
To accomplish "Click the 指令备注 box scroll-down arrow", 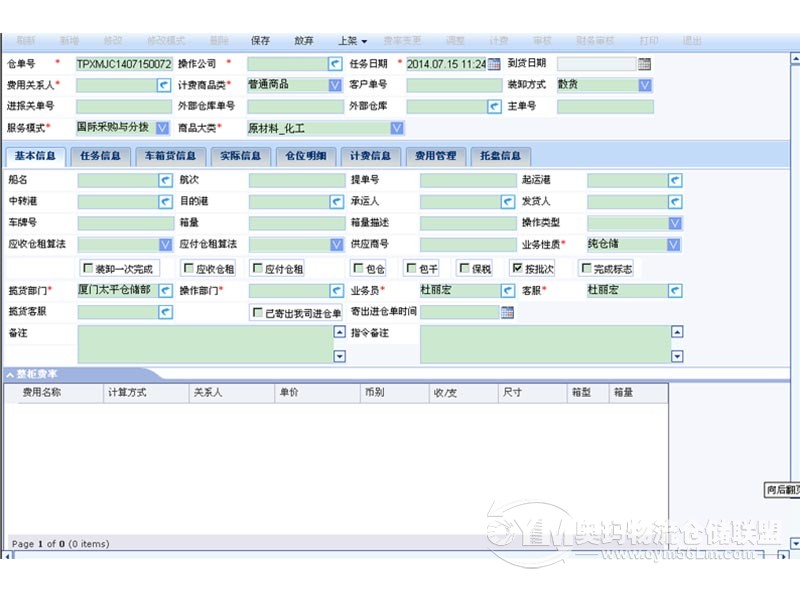I will click(677, 356).
